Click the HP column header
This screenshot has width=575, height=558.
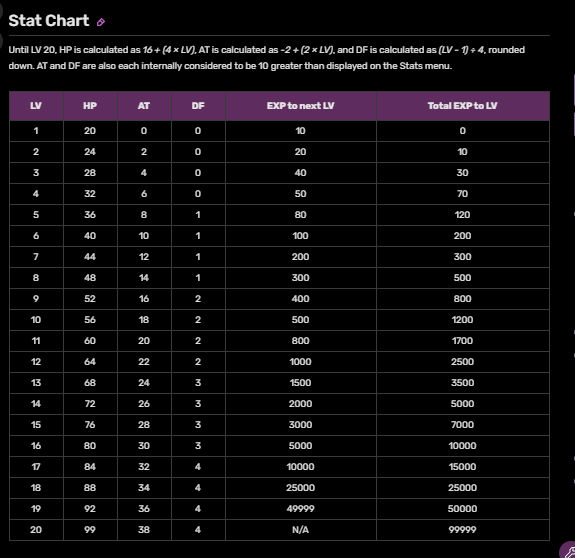pyautogui.click(x=90, y=106)
